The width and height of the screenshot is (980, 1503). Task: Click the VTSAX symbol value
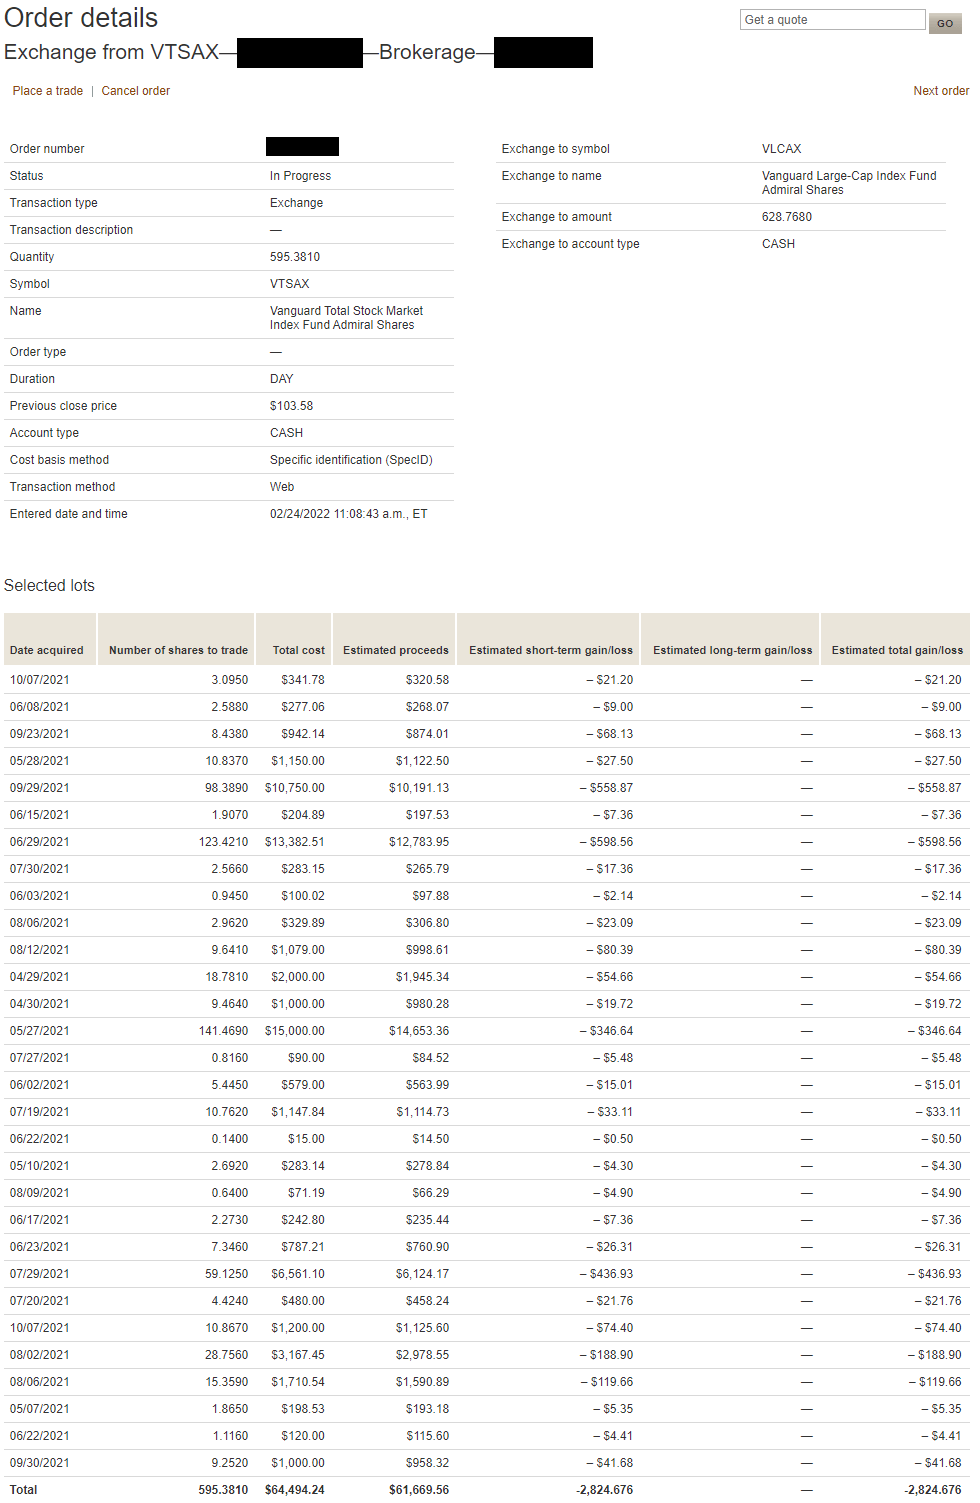click(290, 284)
